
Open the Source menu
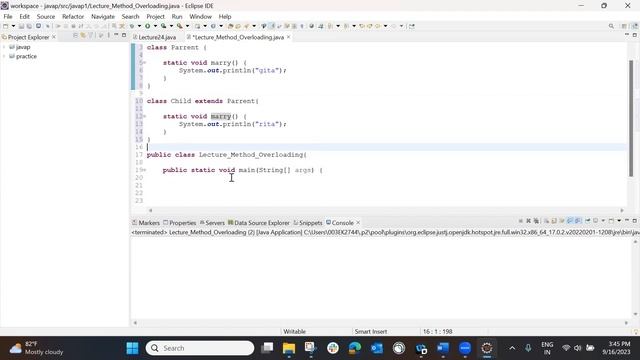coord(46,17)
